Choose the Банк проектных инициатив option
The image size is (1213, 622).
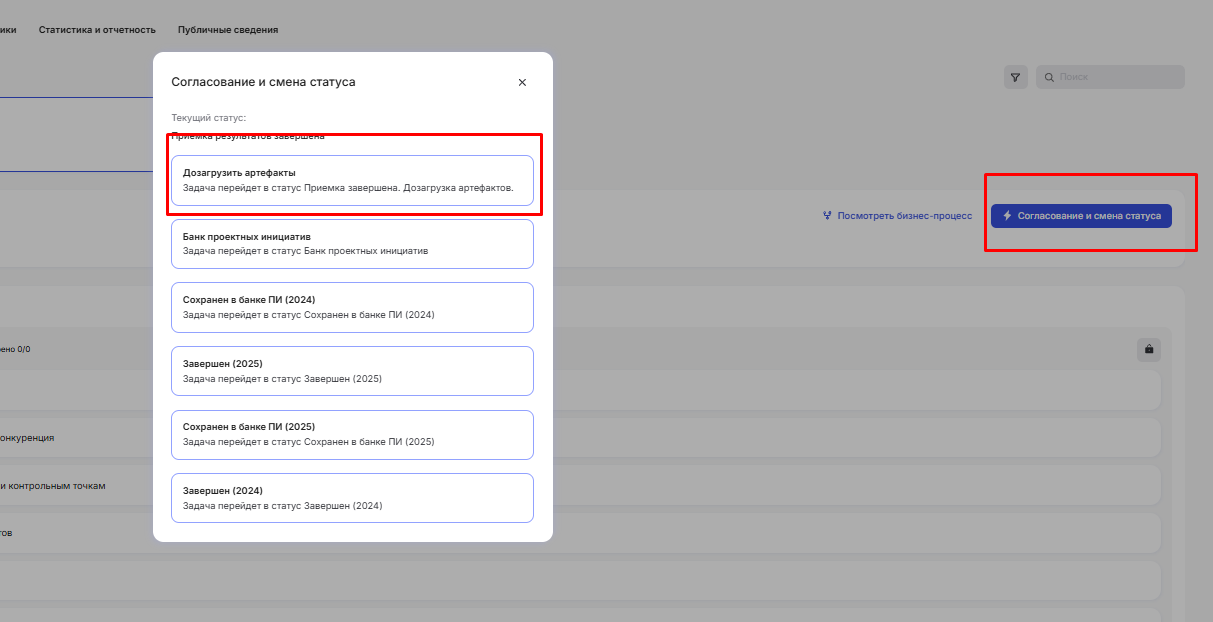(352, 244)
